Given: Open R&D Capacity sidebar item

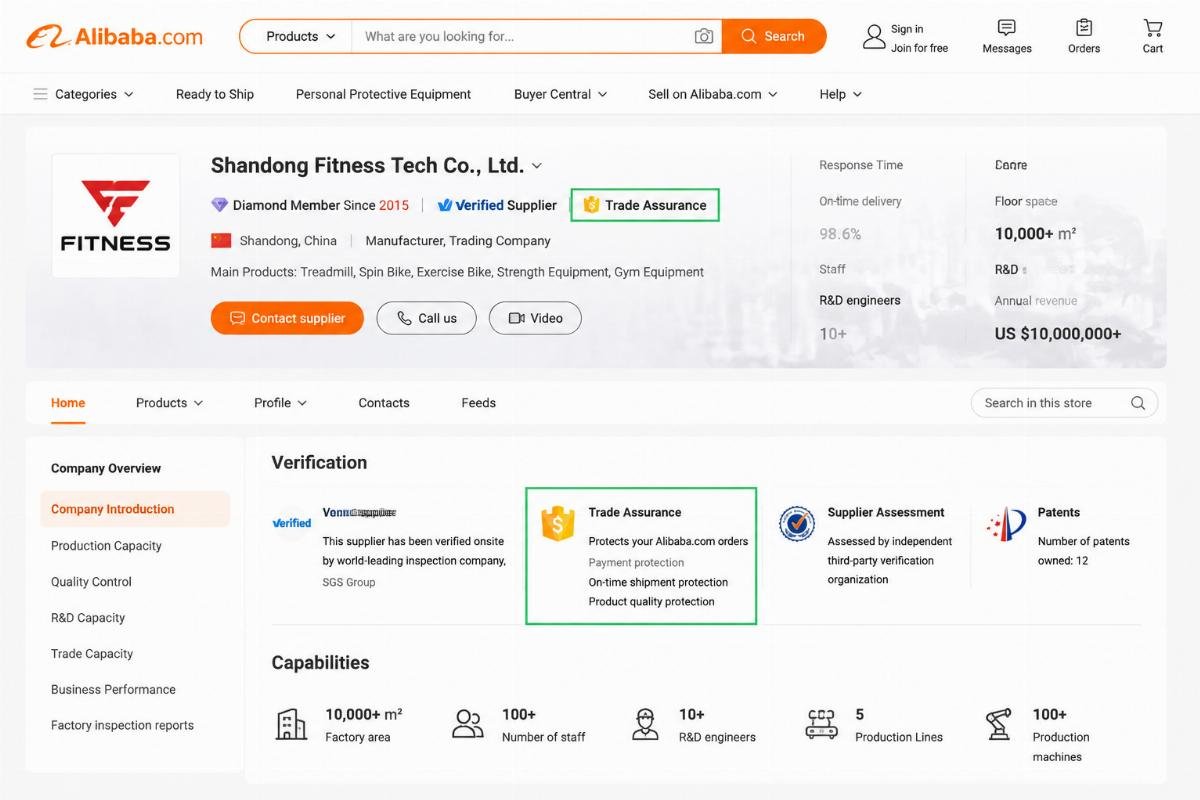Looking at the screenshot, I should (88, 618).
